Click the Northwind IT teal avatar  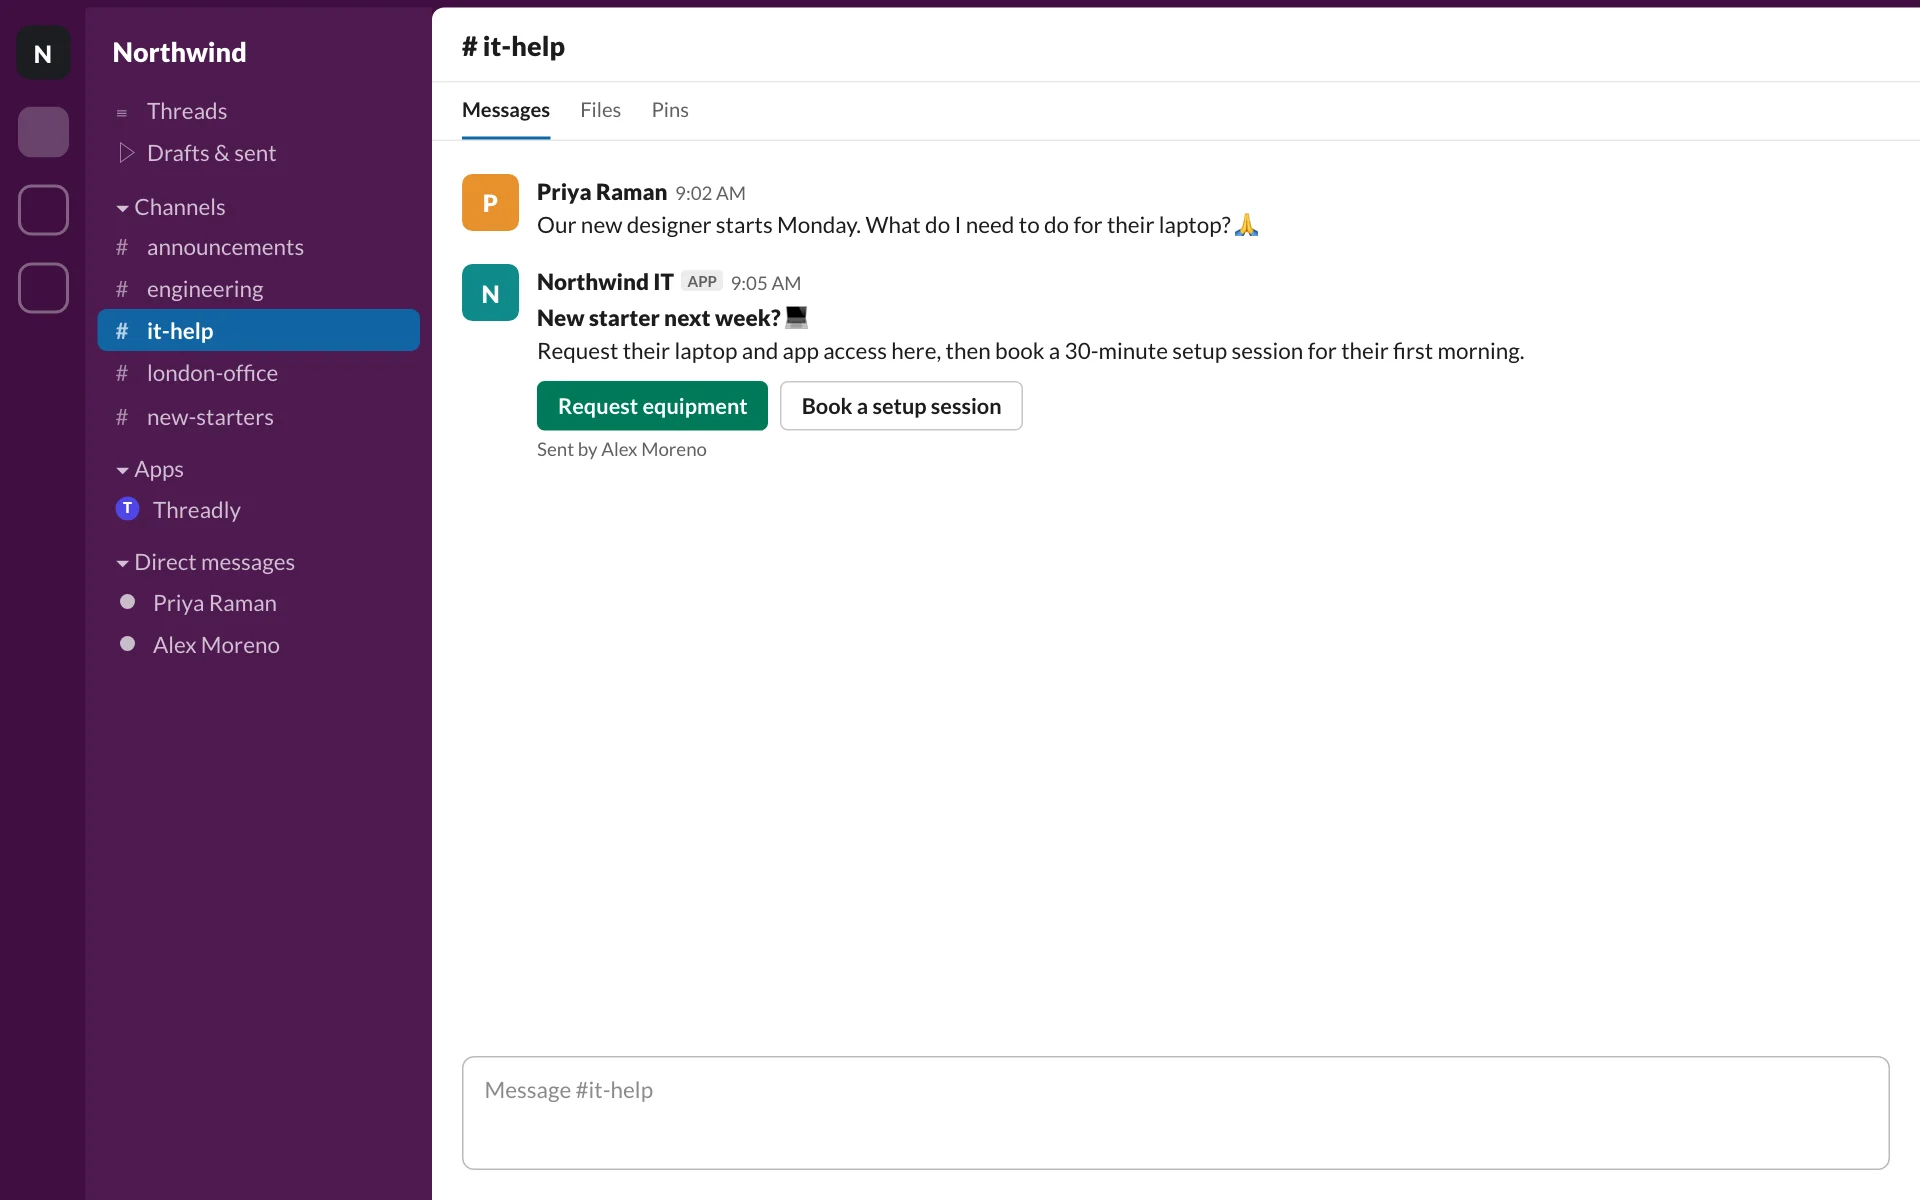[x=490, y=293]
